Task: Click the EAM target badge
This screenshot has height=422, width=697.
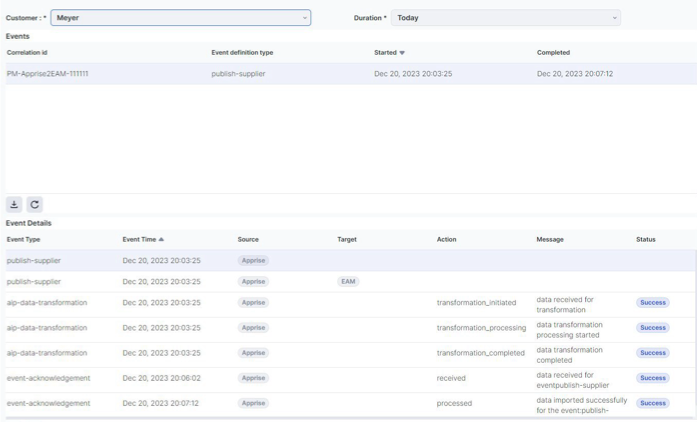Action: (x=348, y=282)
